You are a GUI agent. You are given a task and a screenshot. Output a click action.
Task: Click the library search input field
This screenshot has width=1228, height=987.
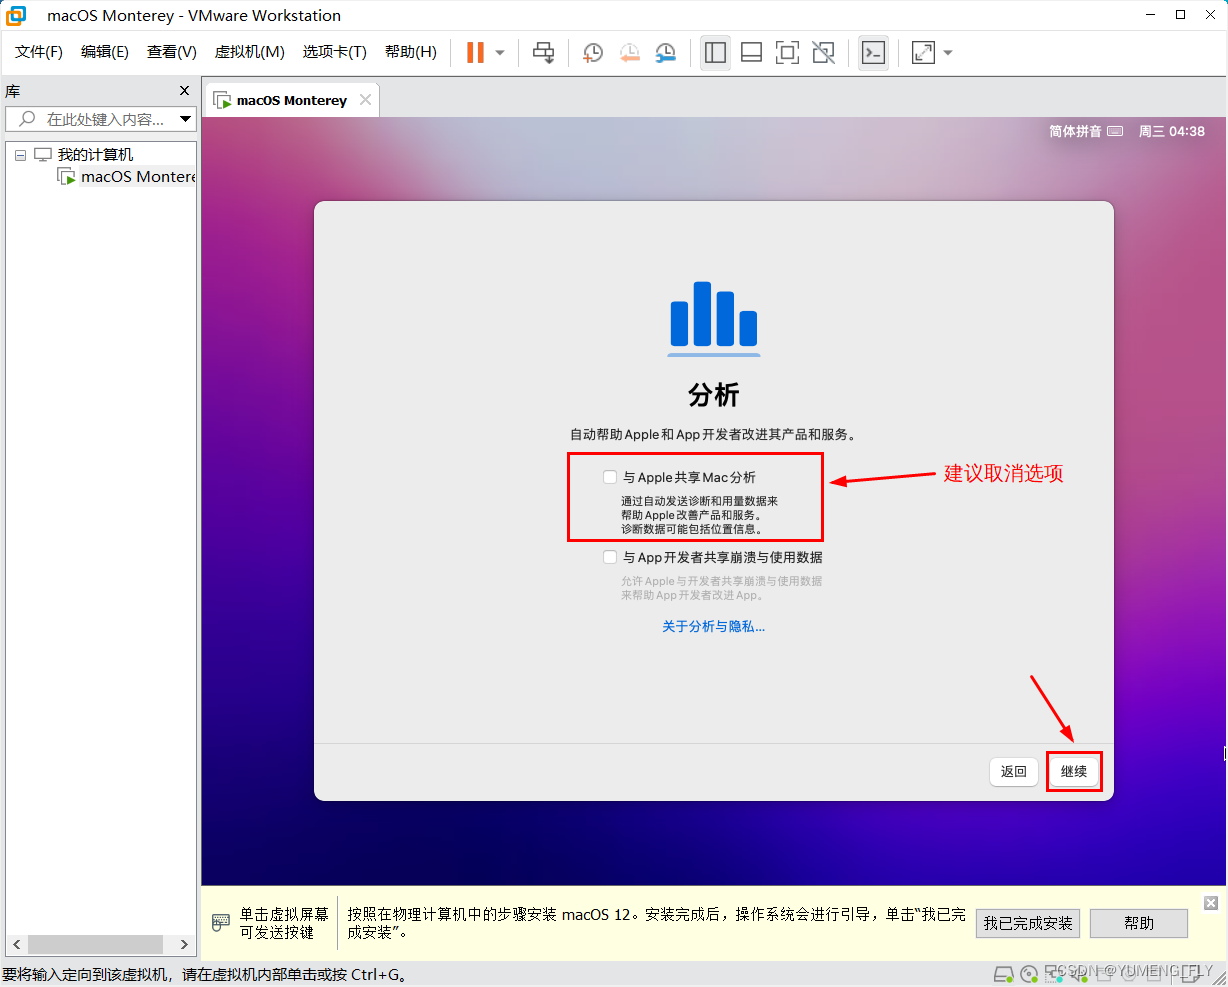92,119
